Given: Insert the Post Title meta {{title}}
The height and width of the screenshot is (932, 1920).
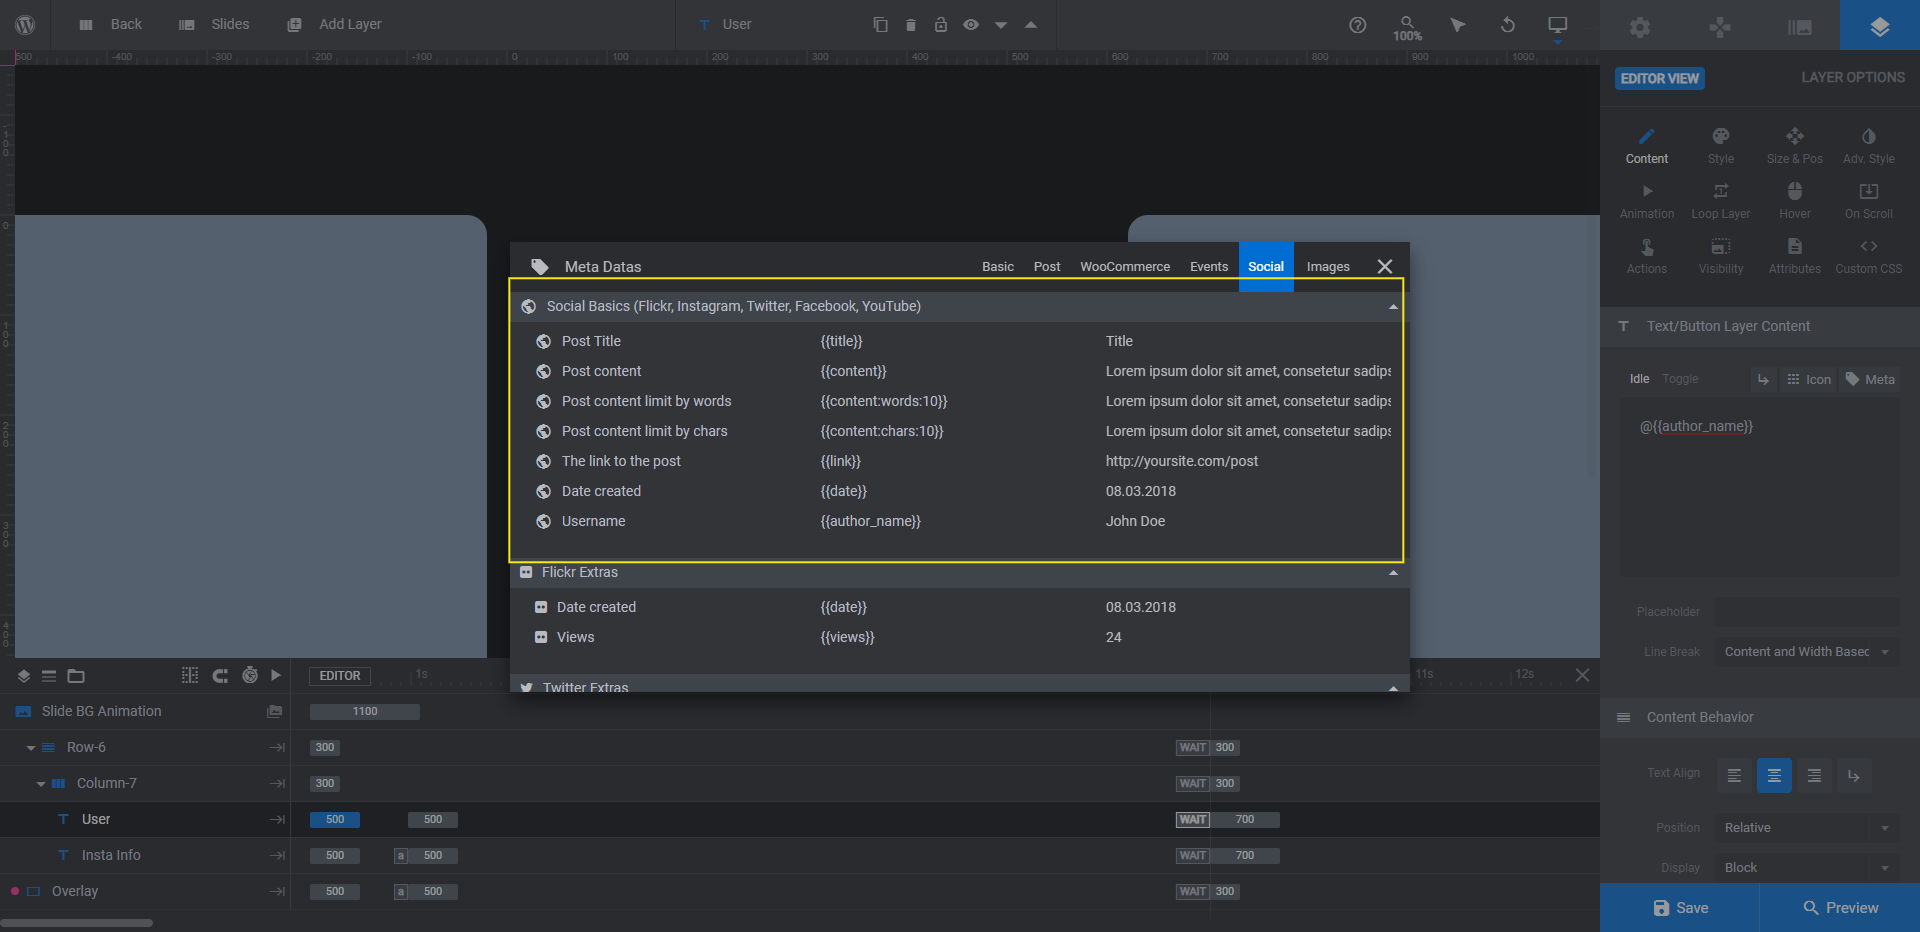Looking at the screenshot, I should pyautogui.click(x=960, y=341).
